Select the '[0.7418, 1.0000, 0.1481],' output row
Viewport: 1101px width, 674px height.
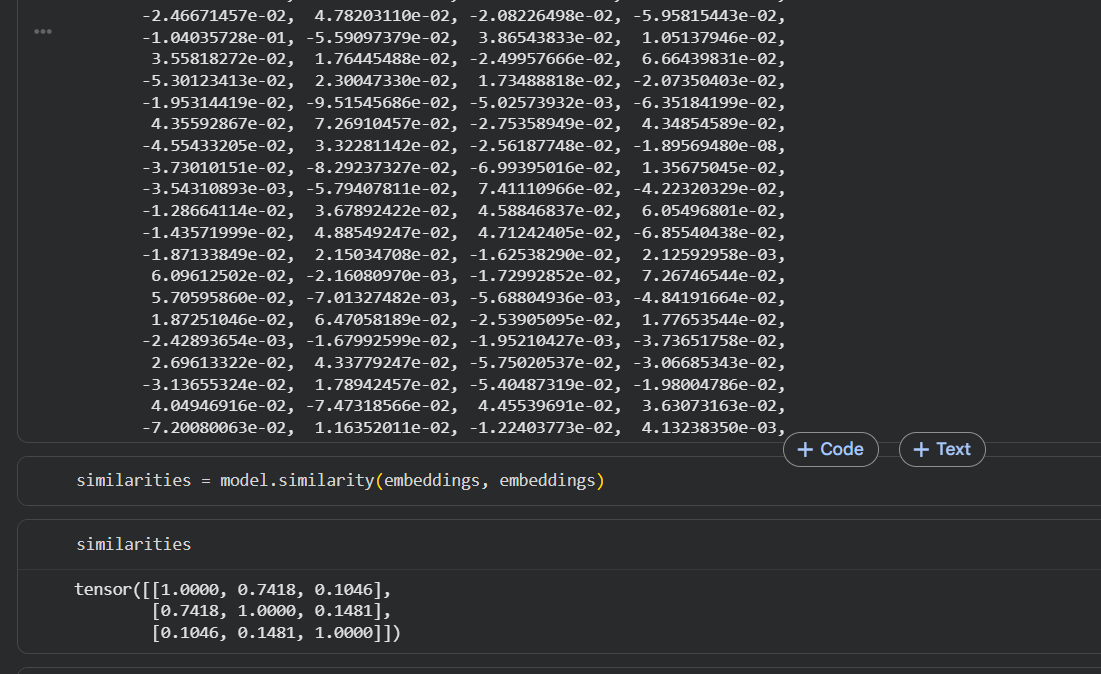271,611
